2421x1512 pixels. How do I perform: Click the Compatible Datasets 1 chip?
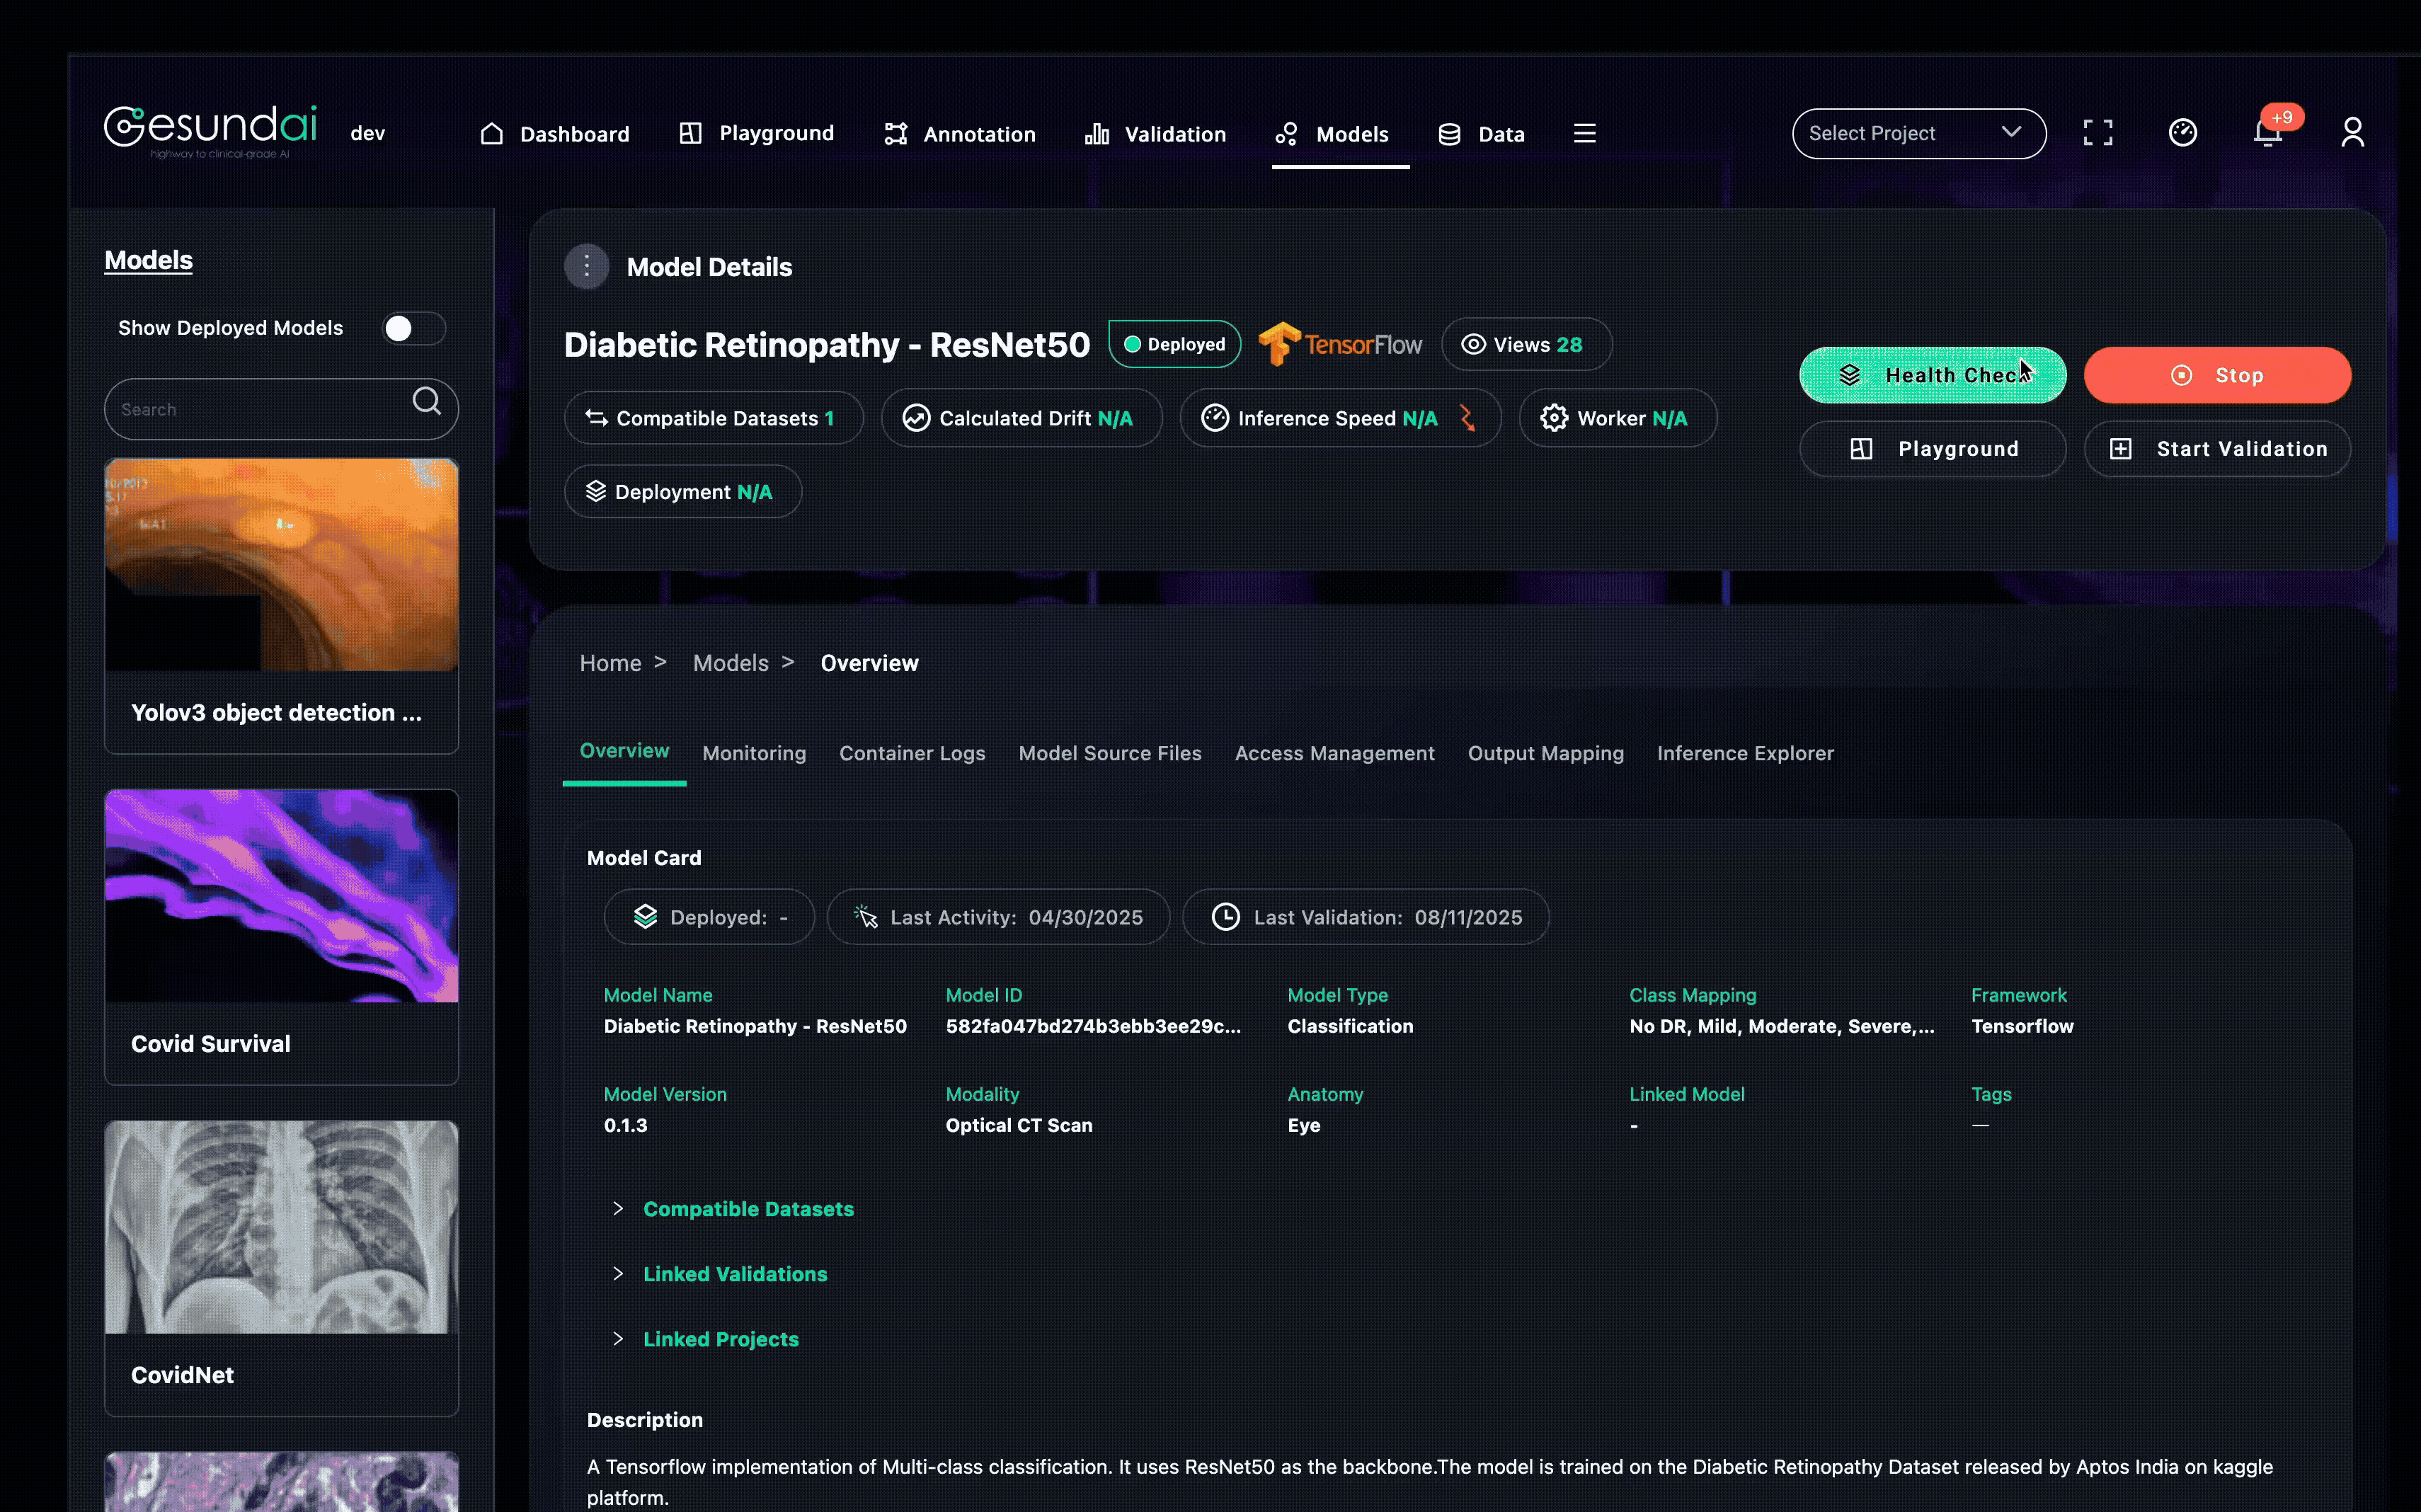(x=713, y=418)
